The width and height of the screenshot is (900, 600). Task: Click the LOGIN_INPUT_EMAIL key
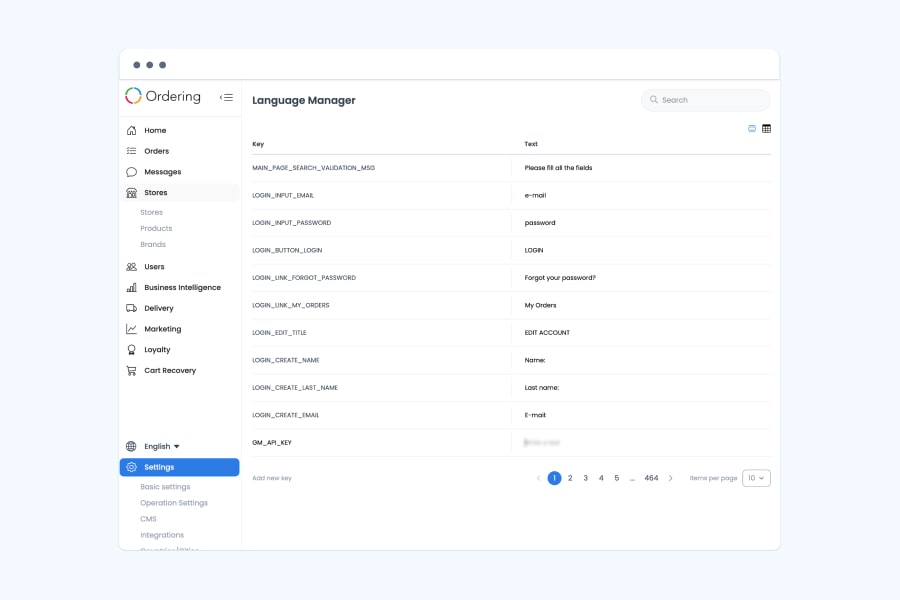coord(283,195)
